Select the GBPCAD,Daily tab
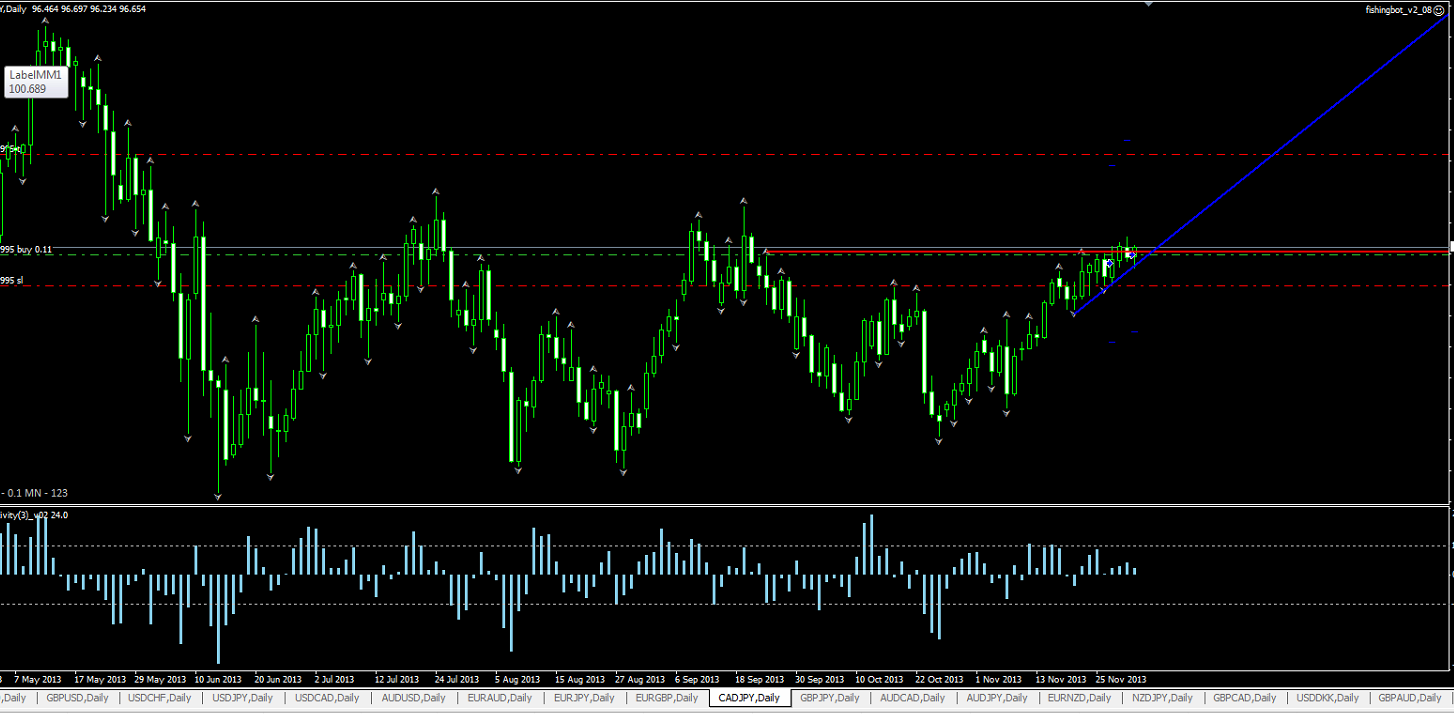Viewport: 1454px width, 714px height. [x=1245, y=698]
